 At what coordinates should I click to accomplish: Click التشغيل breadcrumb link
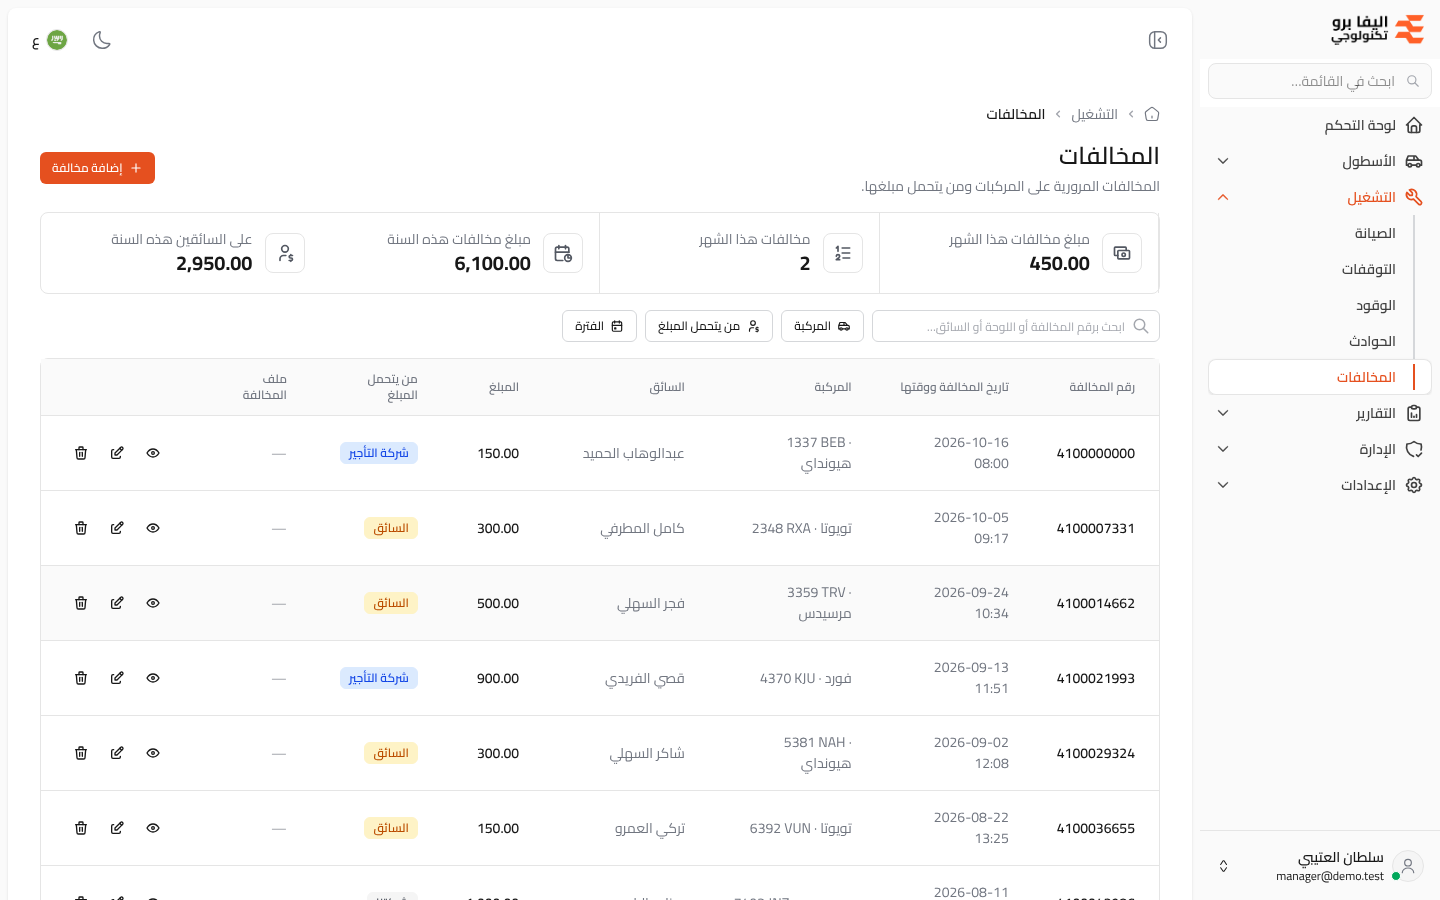[1094, 114]
